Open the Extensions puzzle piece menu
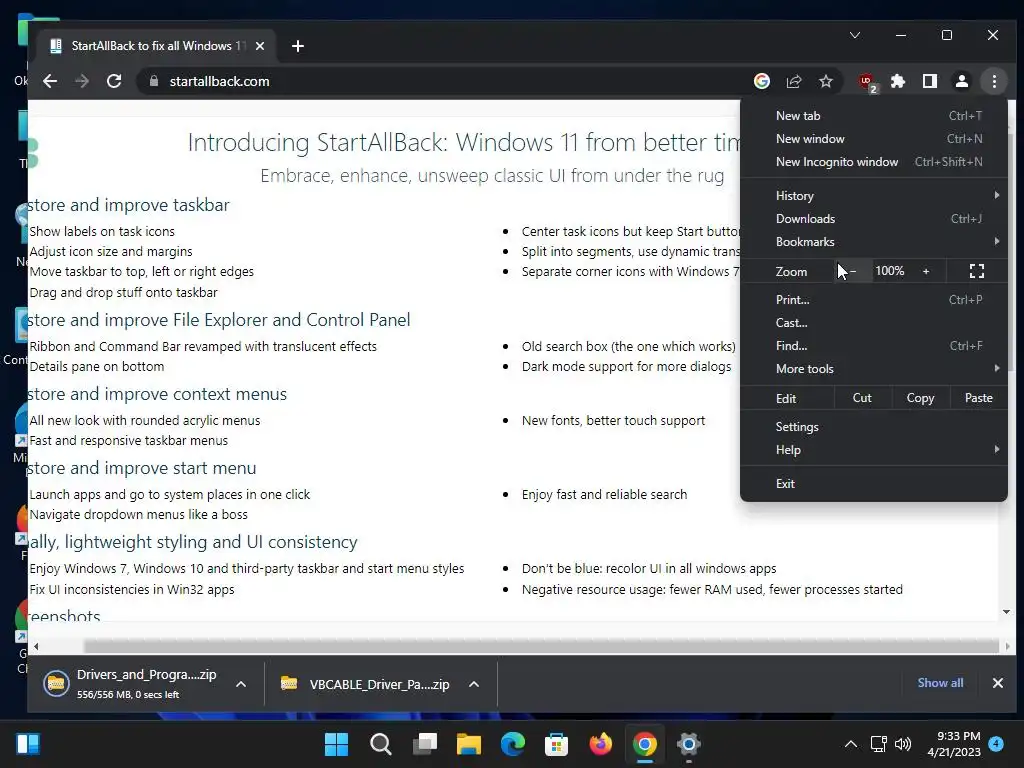 [x=898, y=81]
